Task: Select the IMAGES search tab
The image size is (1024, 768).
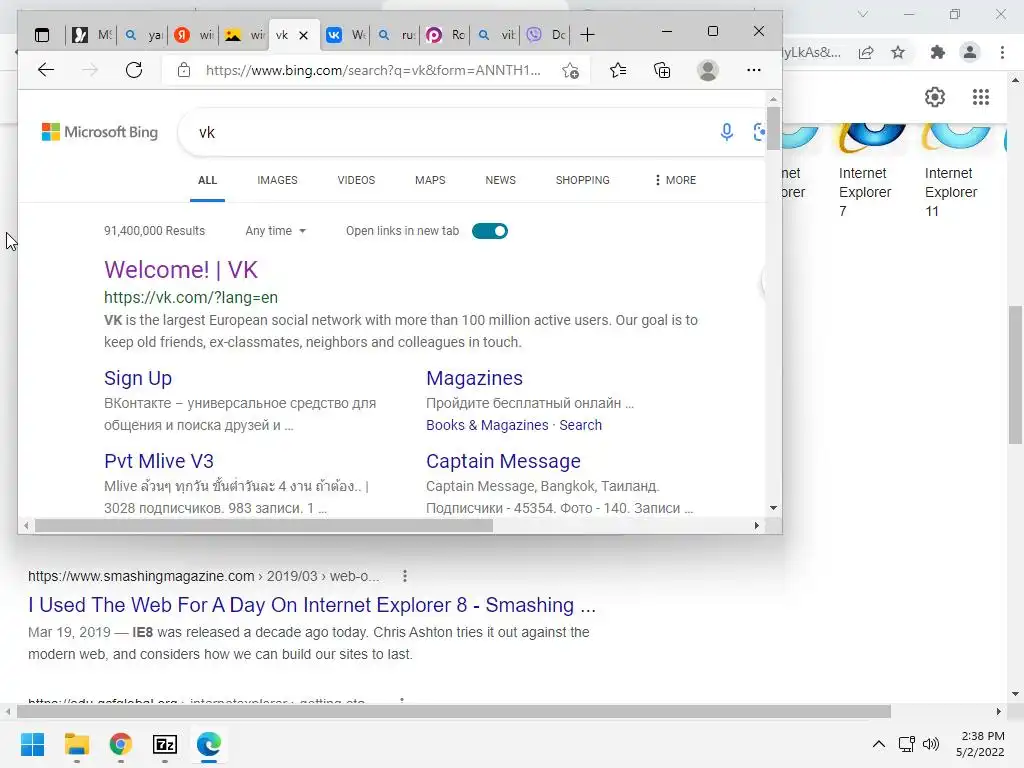Action: (x=277, y=180)
